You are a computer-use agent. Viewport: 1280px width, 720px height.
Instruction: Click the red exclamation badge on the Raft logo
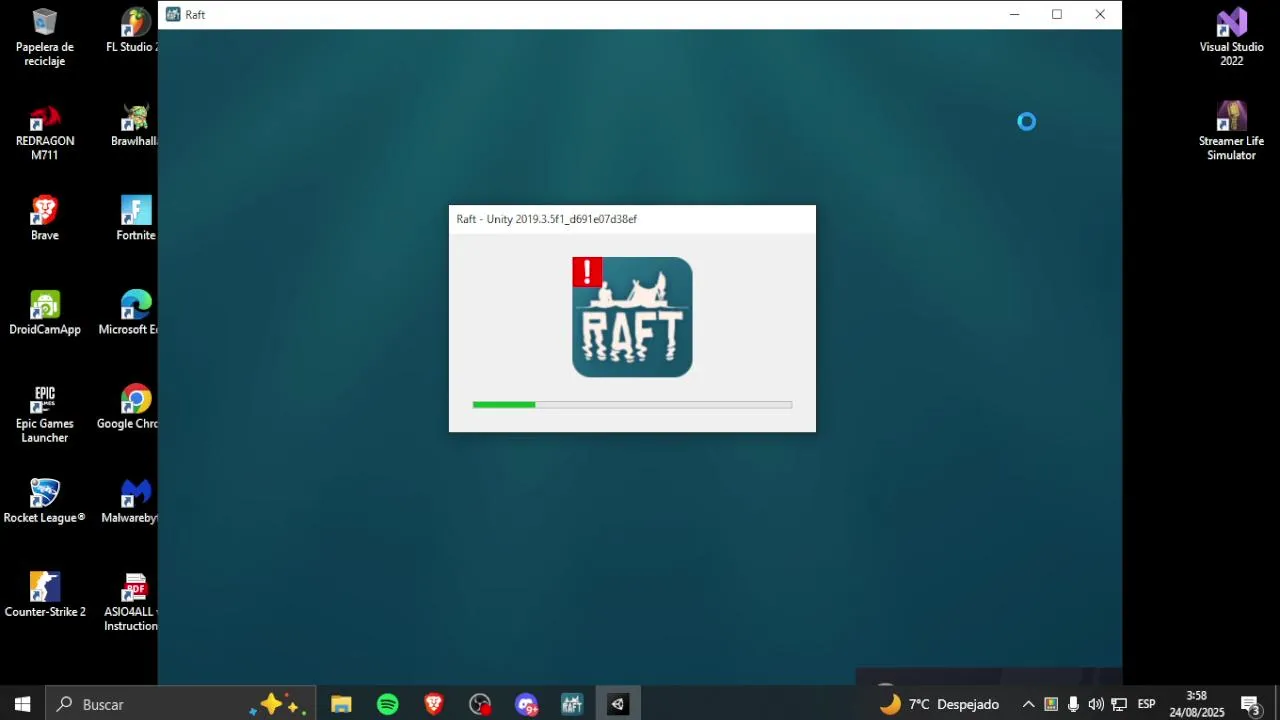[587, 272]
